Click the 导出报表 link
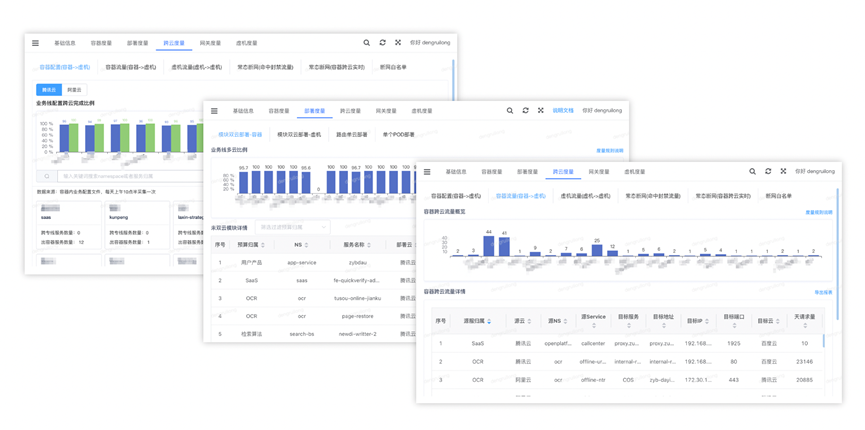 (822, 293)
